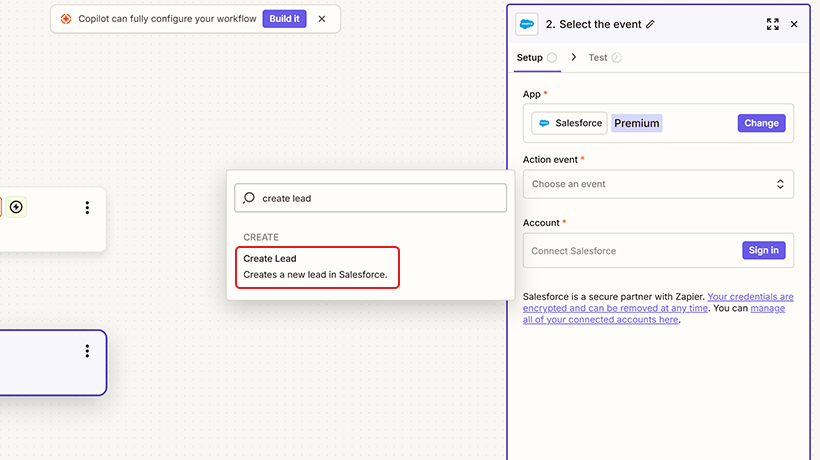Open the credentials encryption info link
The image size is (820, 460).
click(750, 297)
